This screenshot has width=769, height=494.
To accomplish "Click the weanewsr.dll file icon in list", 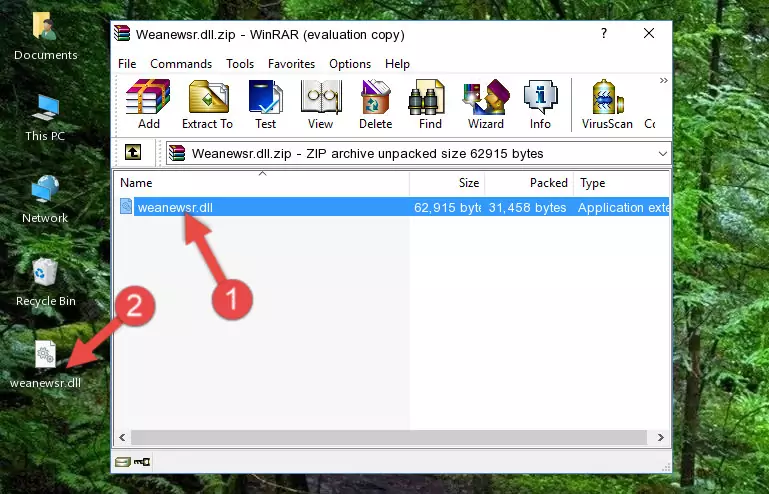I will click(x=126, y=207).
